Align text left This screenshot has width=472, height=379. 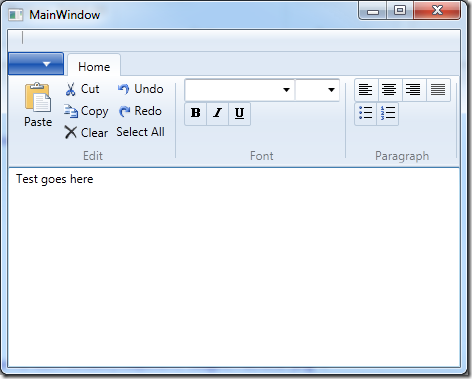click(366, 90)
